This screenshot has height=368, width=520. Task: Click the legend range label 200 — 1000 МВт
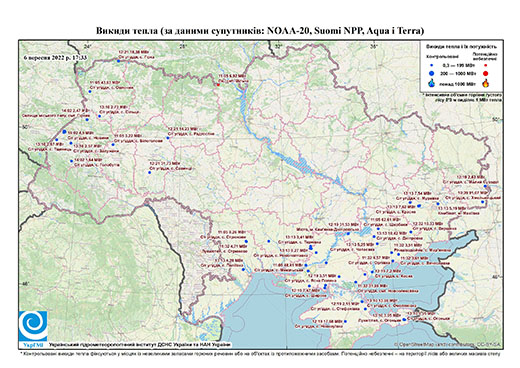(x=457, y=74)
